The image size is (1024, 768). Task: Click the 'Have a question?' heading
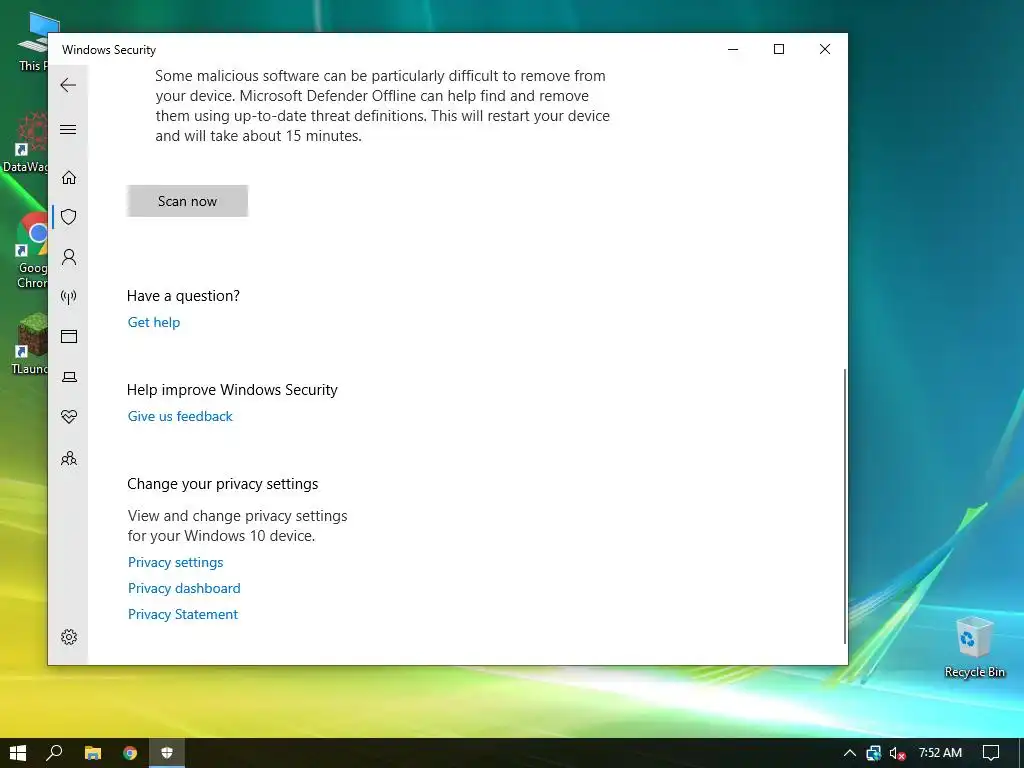pyautogui.click(x=183, y=296)
